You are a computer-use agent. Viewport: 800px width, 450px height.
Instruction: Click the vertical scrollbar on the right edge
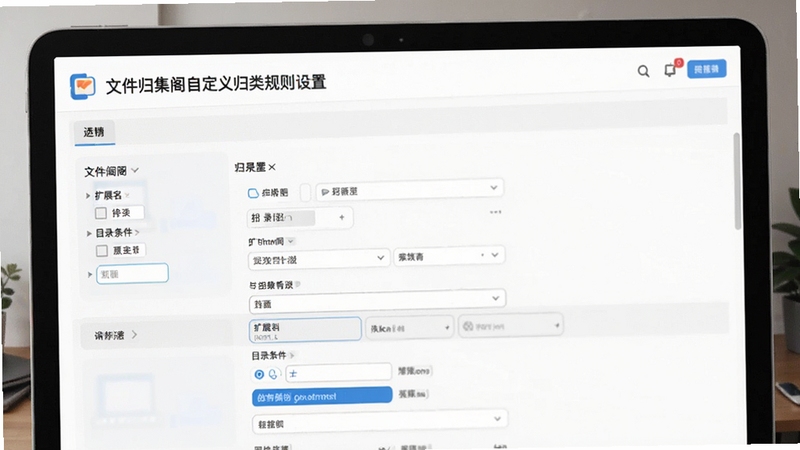[737, 181]
